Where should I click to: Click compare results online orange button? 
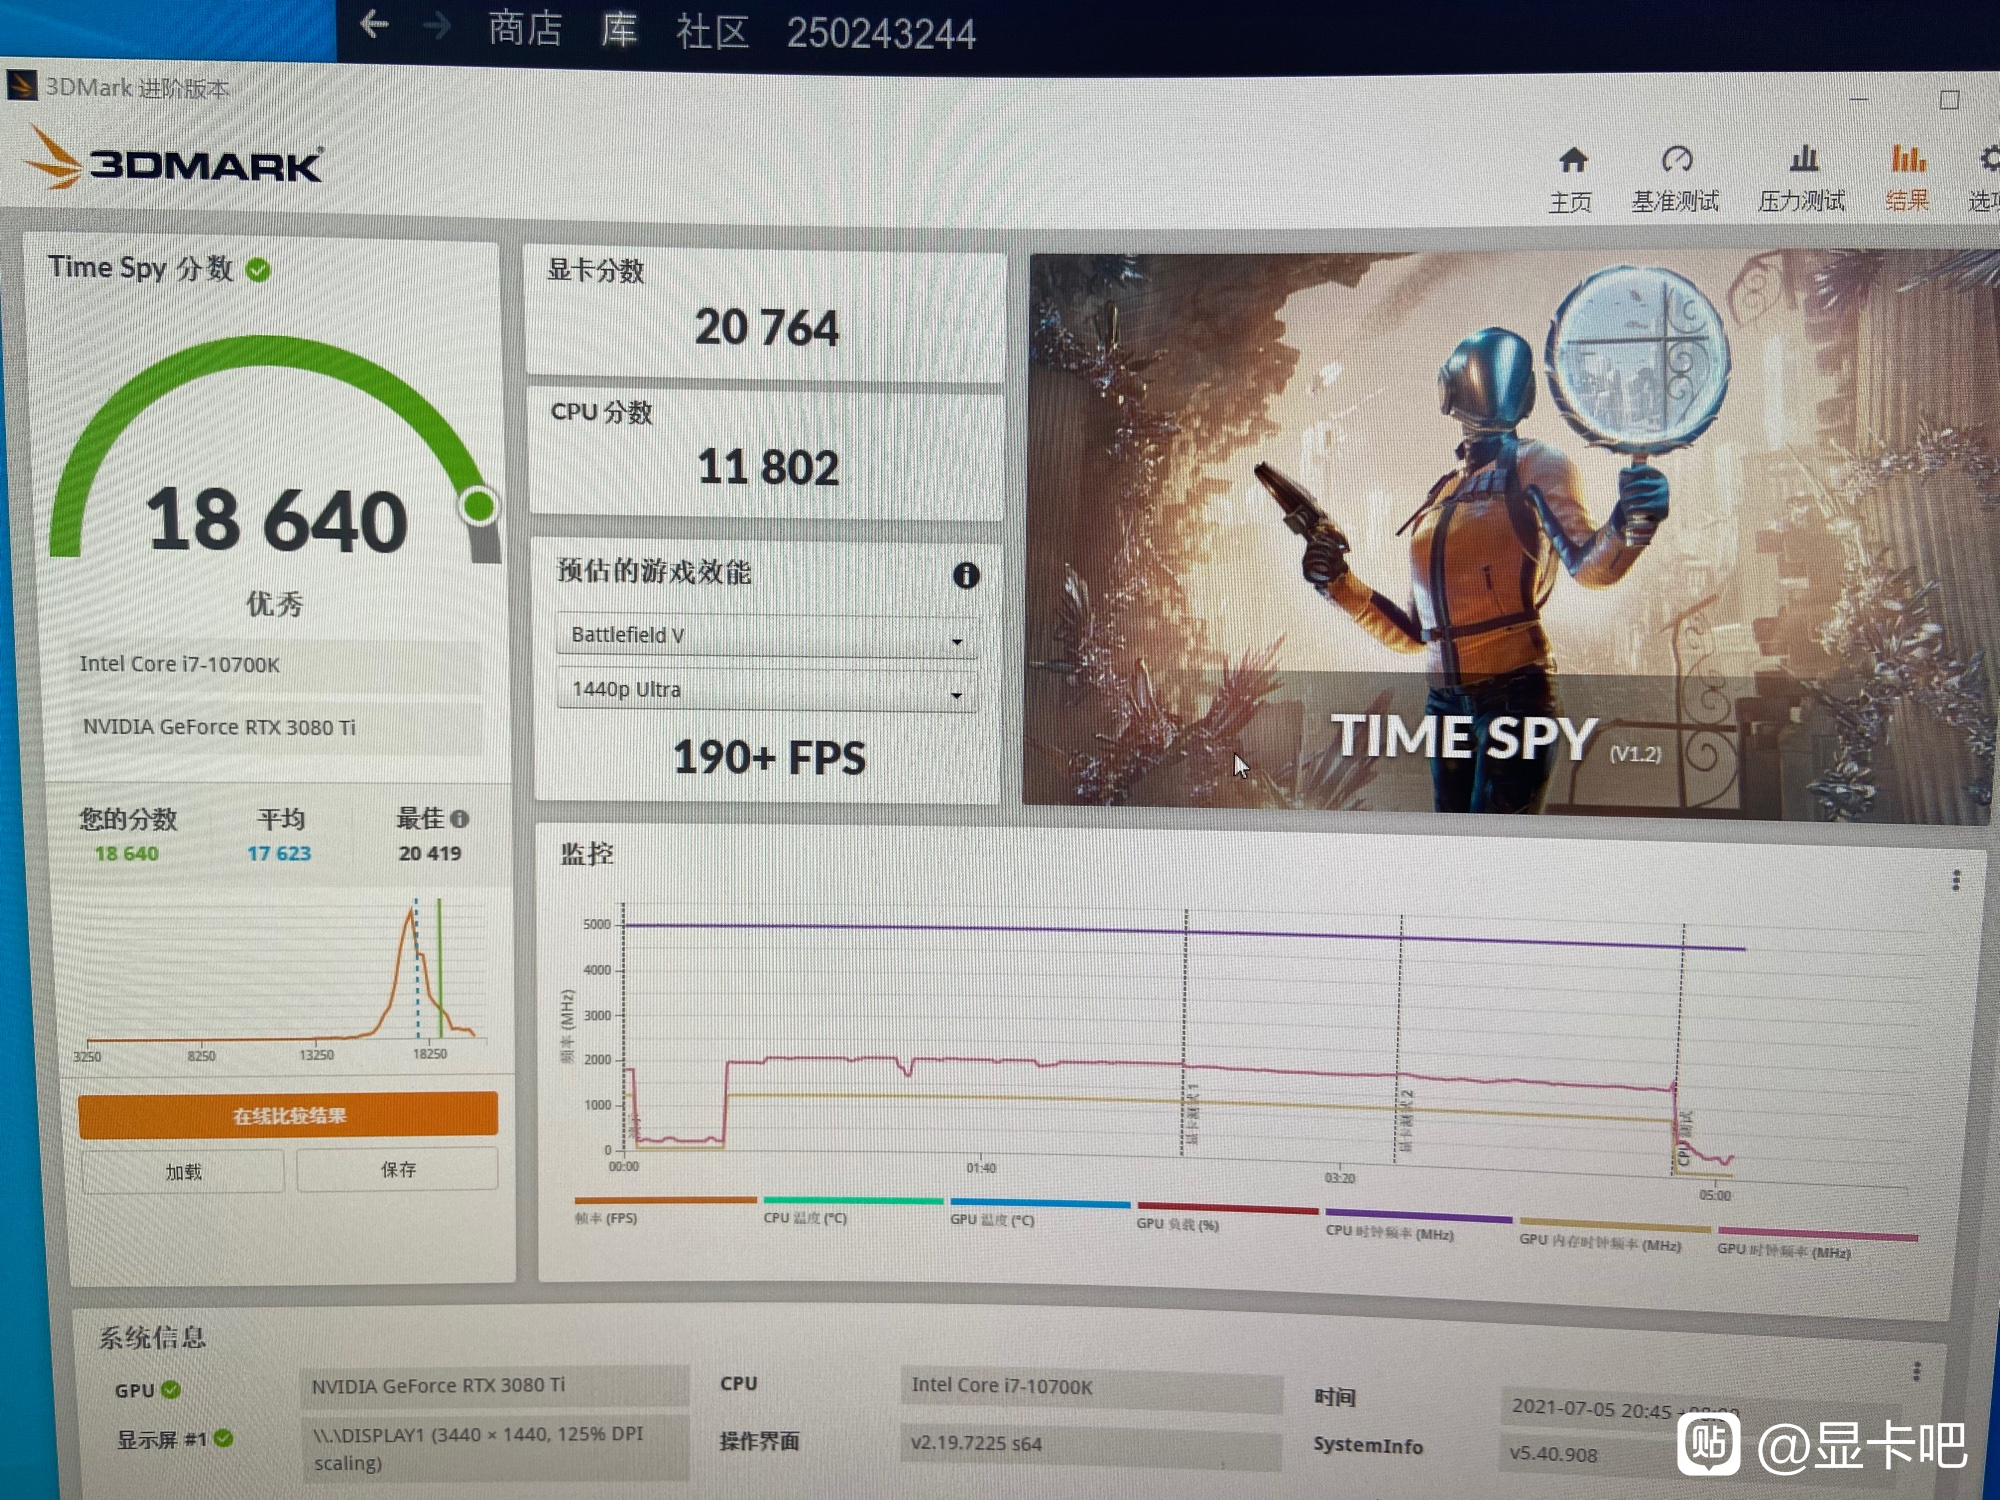pyautogui.click(x=288, y=1115)
